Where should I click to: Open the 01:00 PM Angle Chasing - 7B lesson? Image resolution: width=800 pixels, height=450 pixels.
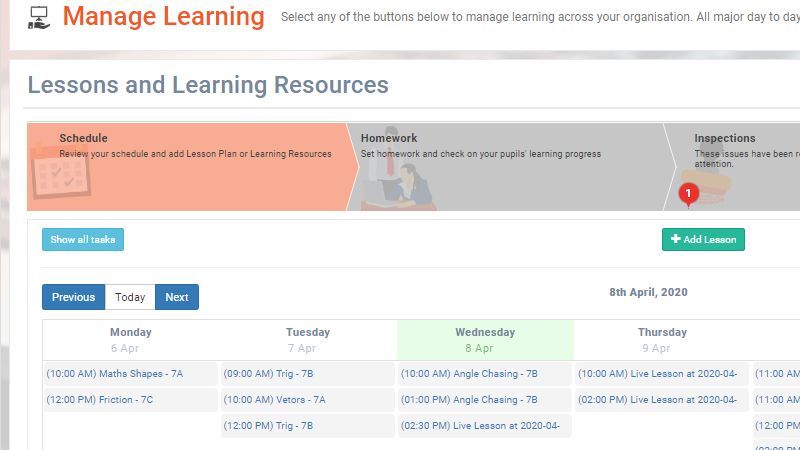tap(485, 400)
